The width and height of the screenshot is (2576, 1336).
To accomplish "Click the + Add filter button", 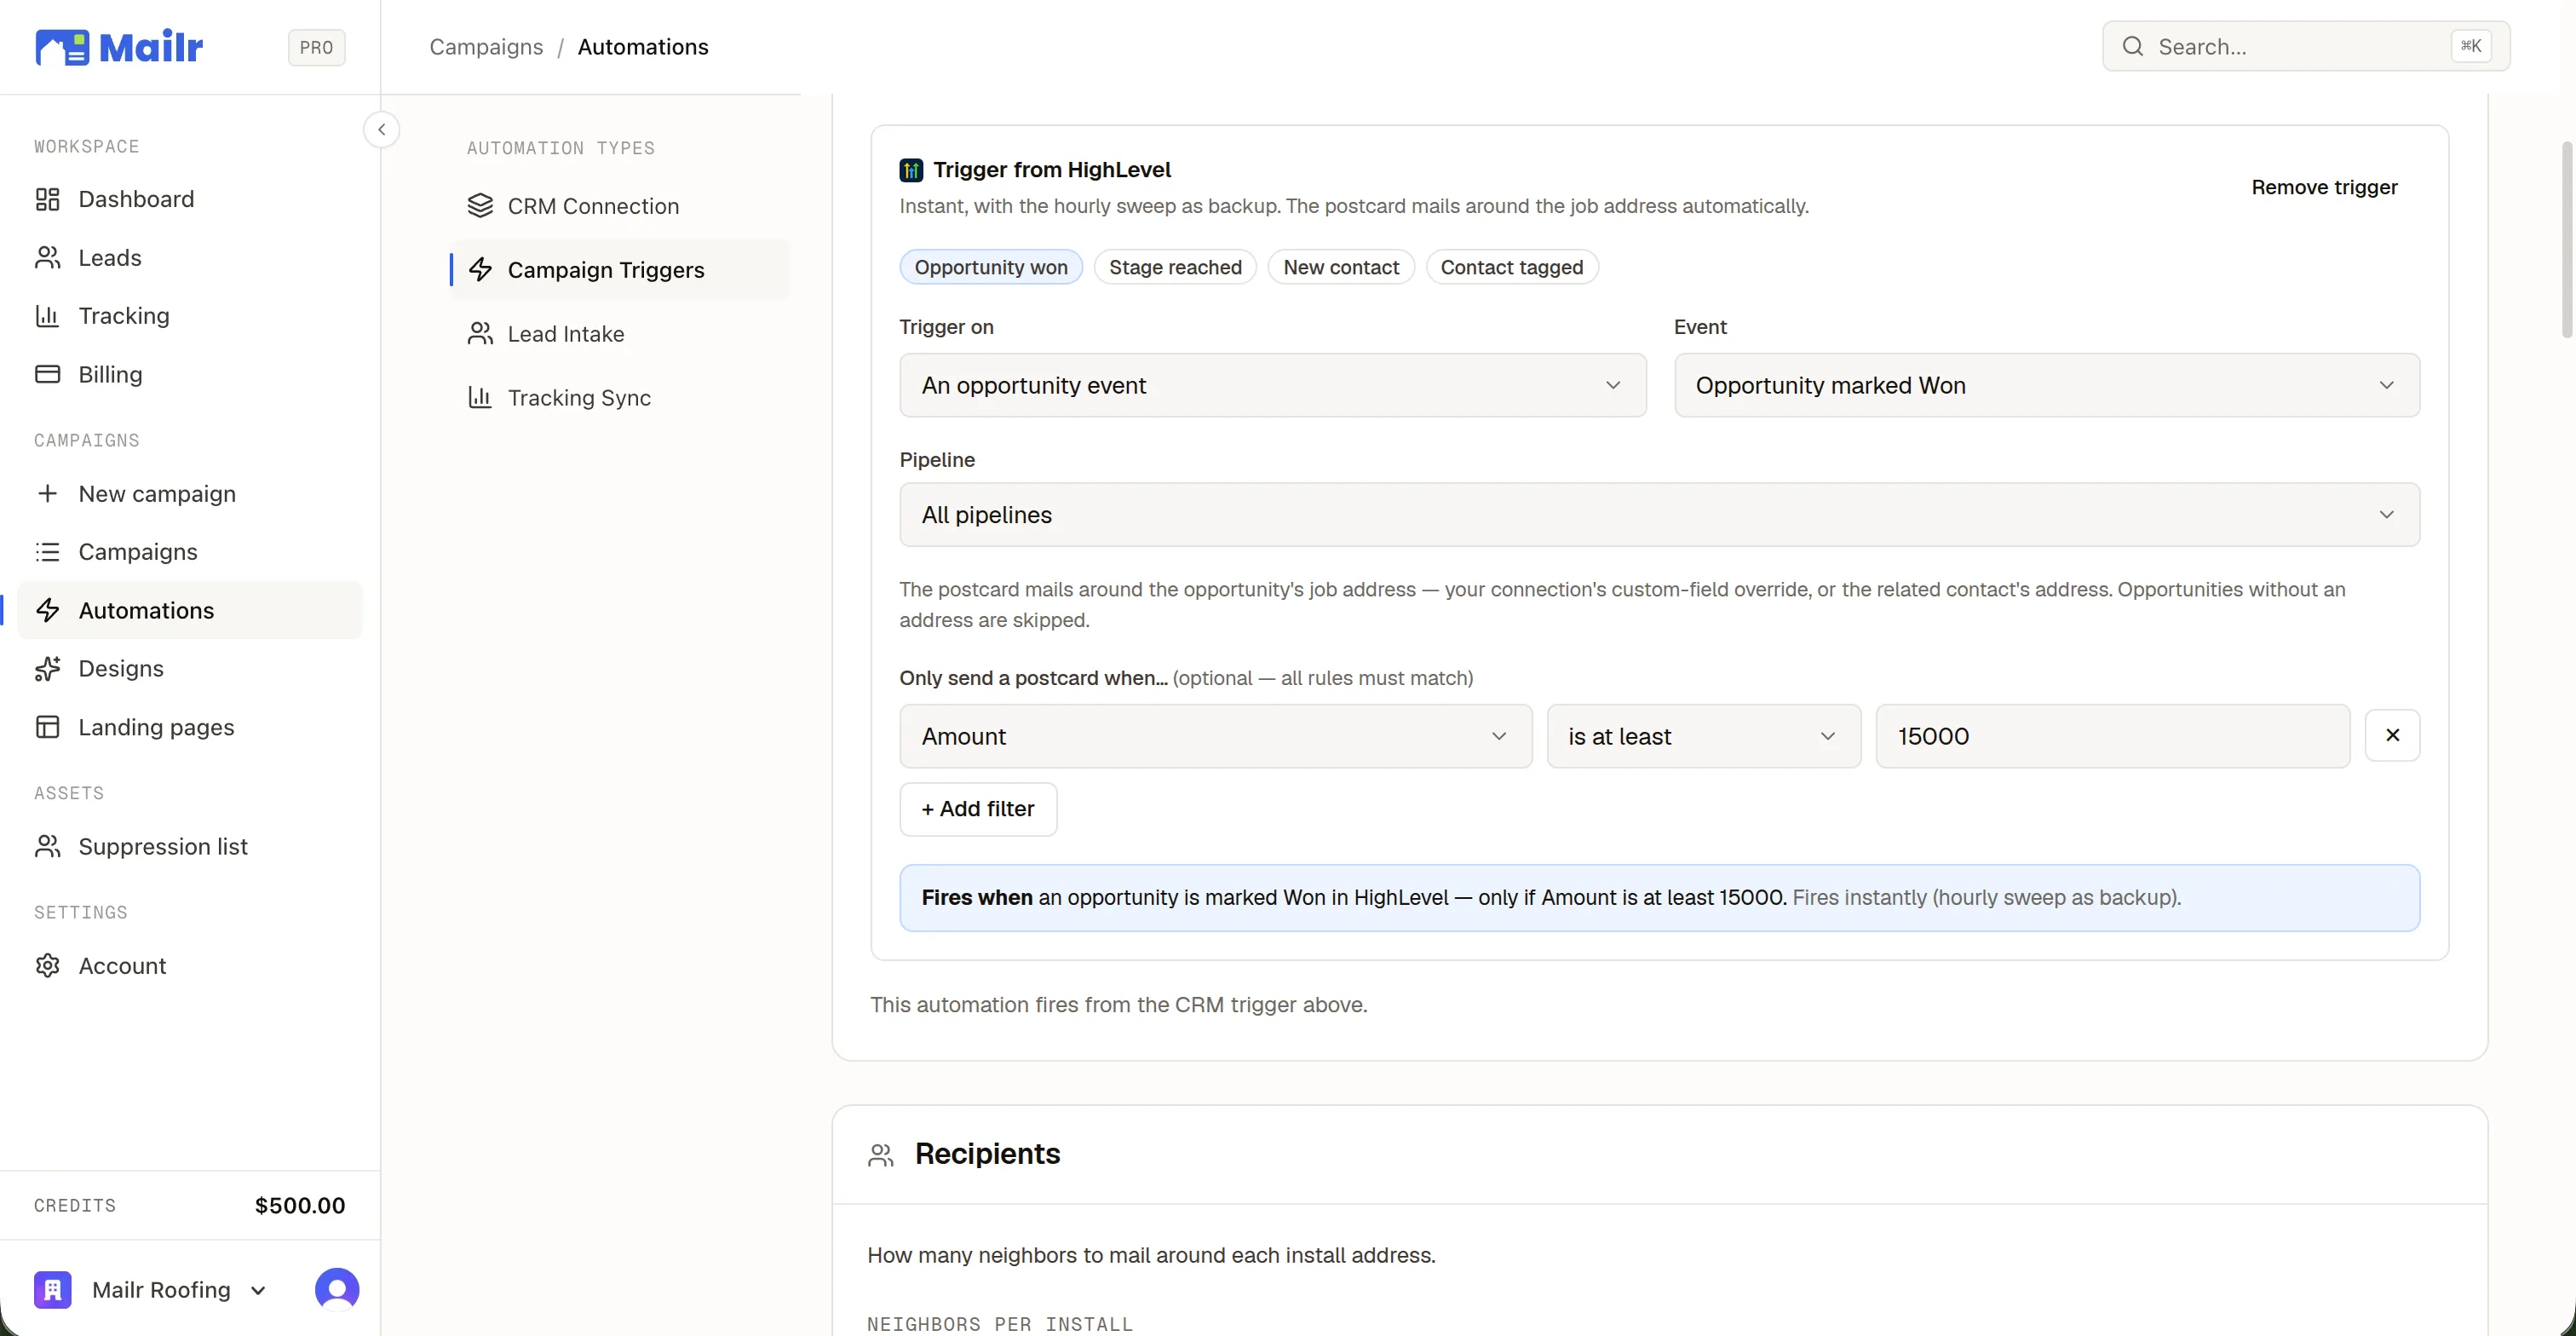I will pos(978,809).
